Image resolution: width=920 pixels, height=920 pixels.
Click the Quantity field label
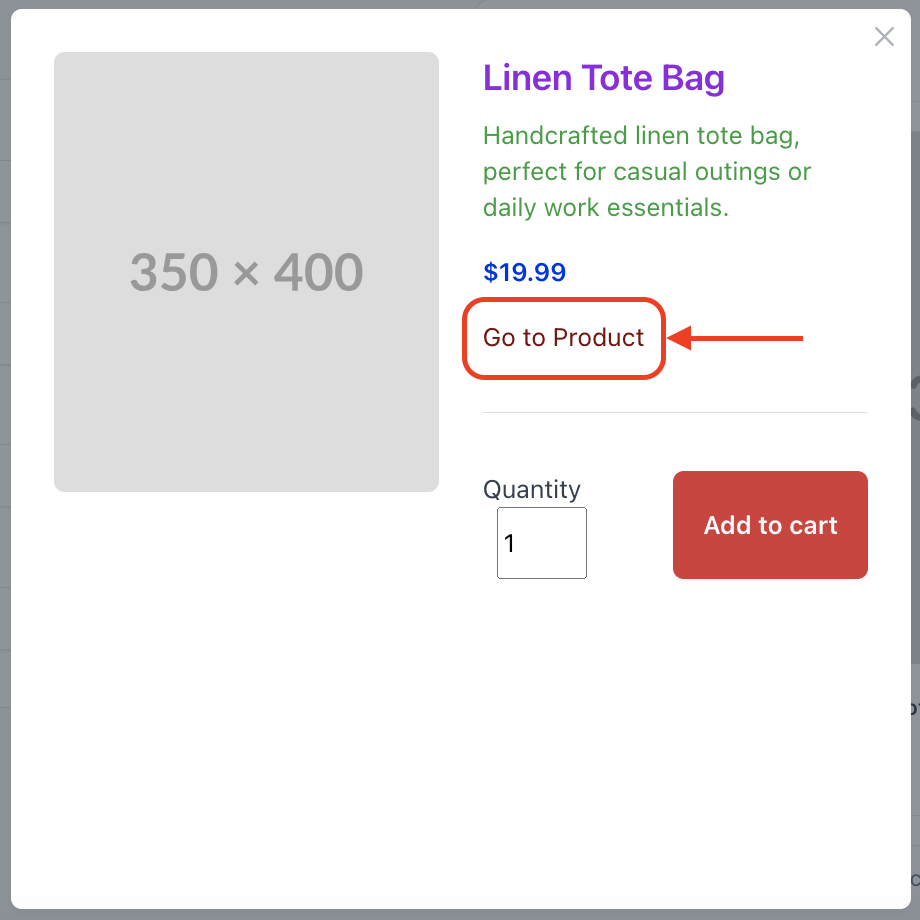[x=531, y=489]
